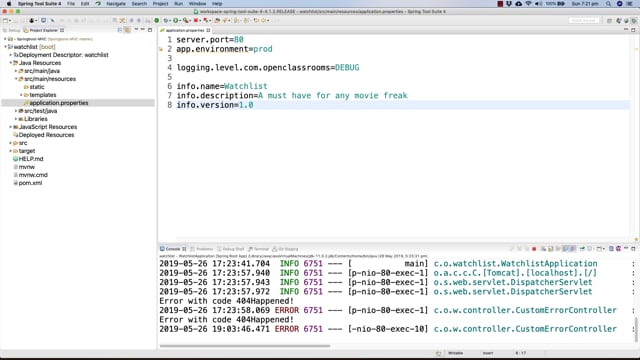The width and height of the screenshot is (640, 360).
Task: Collapse the watchlist project node
Action: (5, 47)
